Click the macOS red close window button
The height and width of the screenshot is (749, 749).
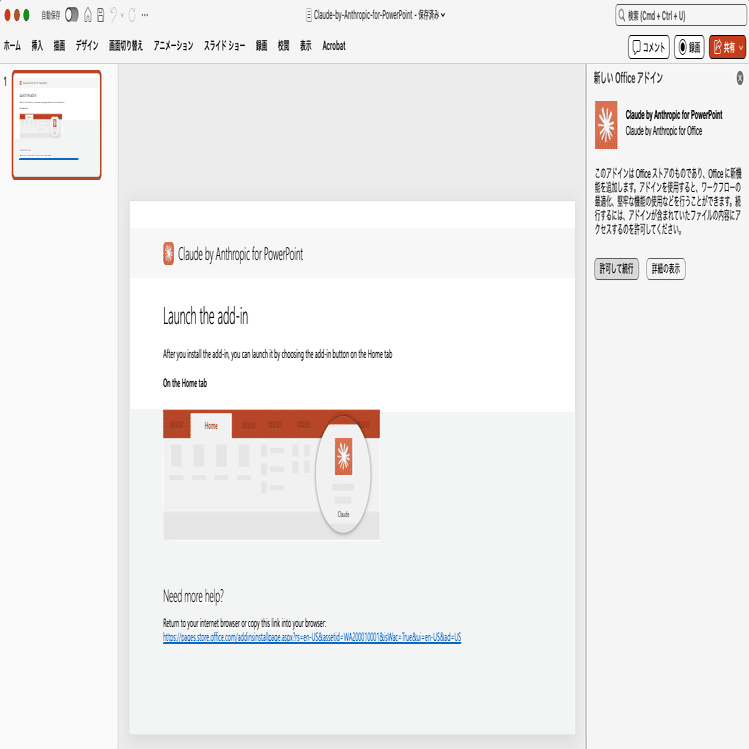pos(7,15)
